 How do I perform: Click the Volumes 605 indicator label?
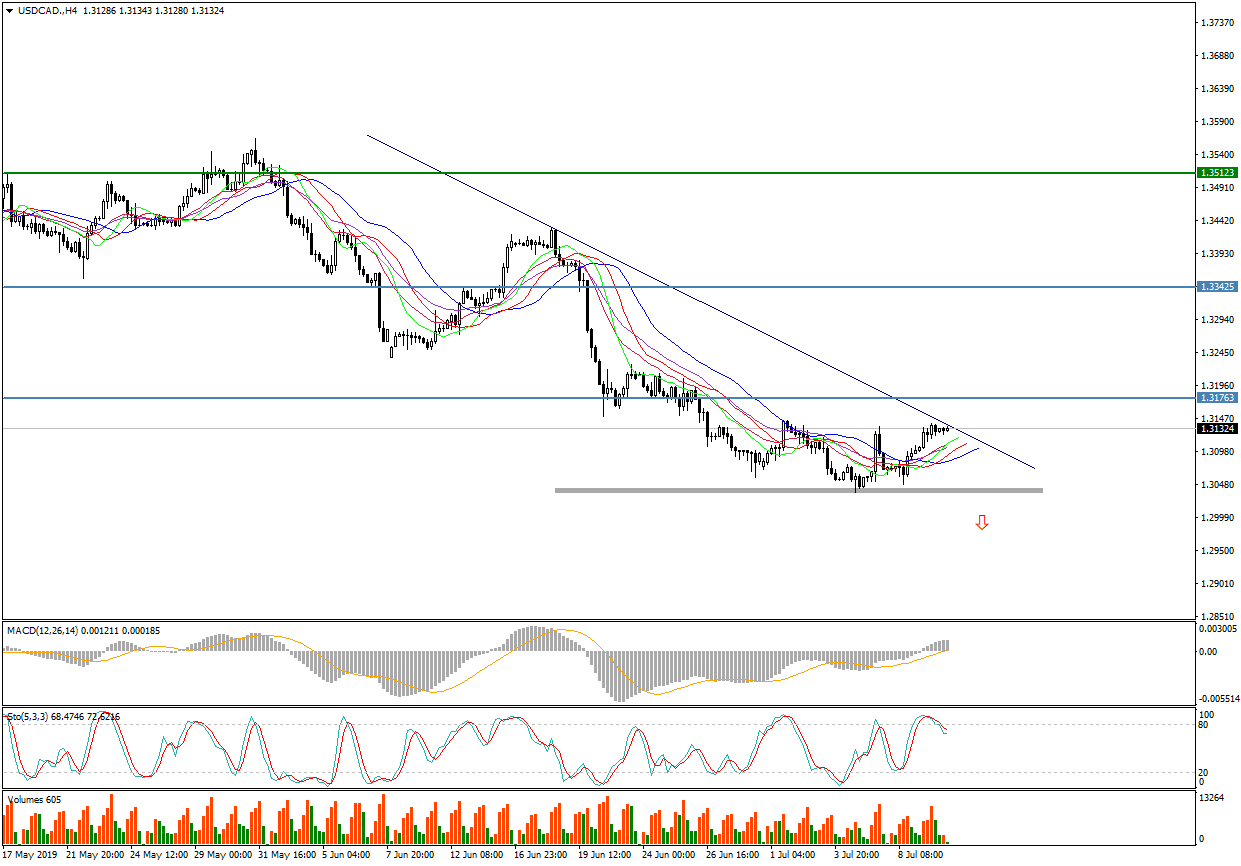coord(34,800)
